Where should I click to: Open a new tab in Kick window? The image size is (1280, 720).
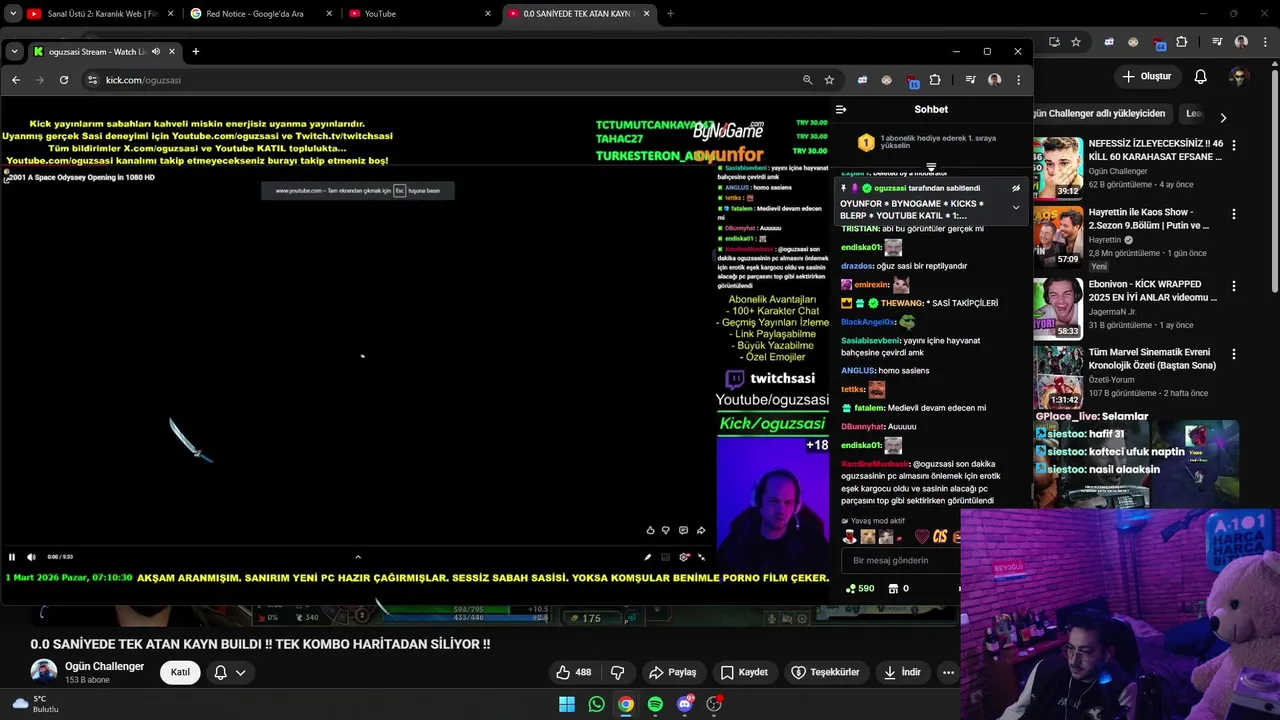(196, 51)
